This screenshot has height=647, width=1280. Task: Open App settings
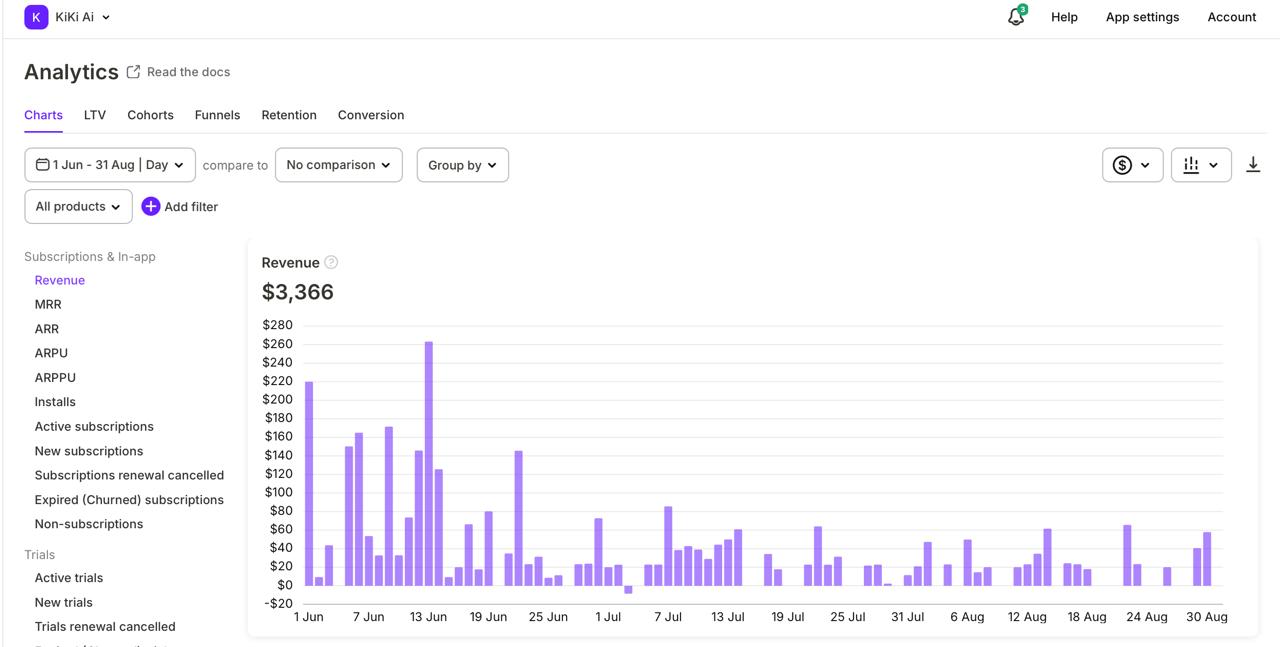click(1142, 17)
